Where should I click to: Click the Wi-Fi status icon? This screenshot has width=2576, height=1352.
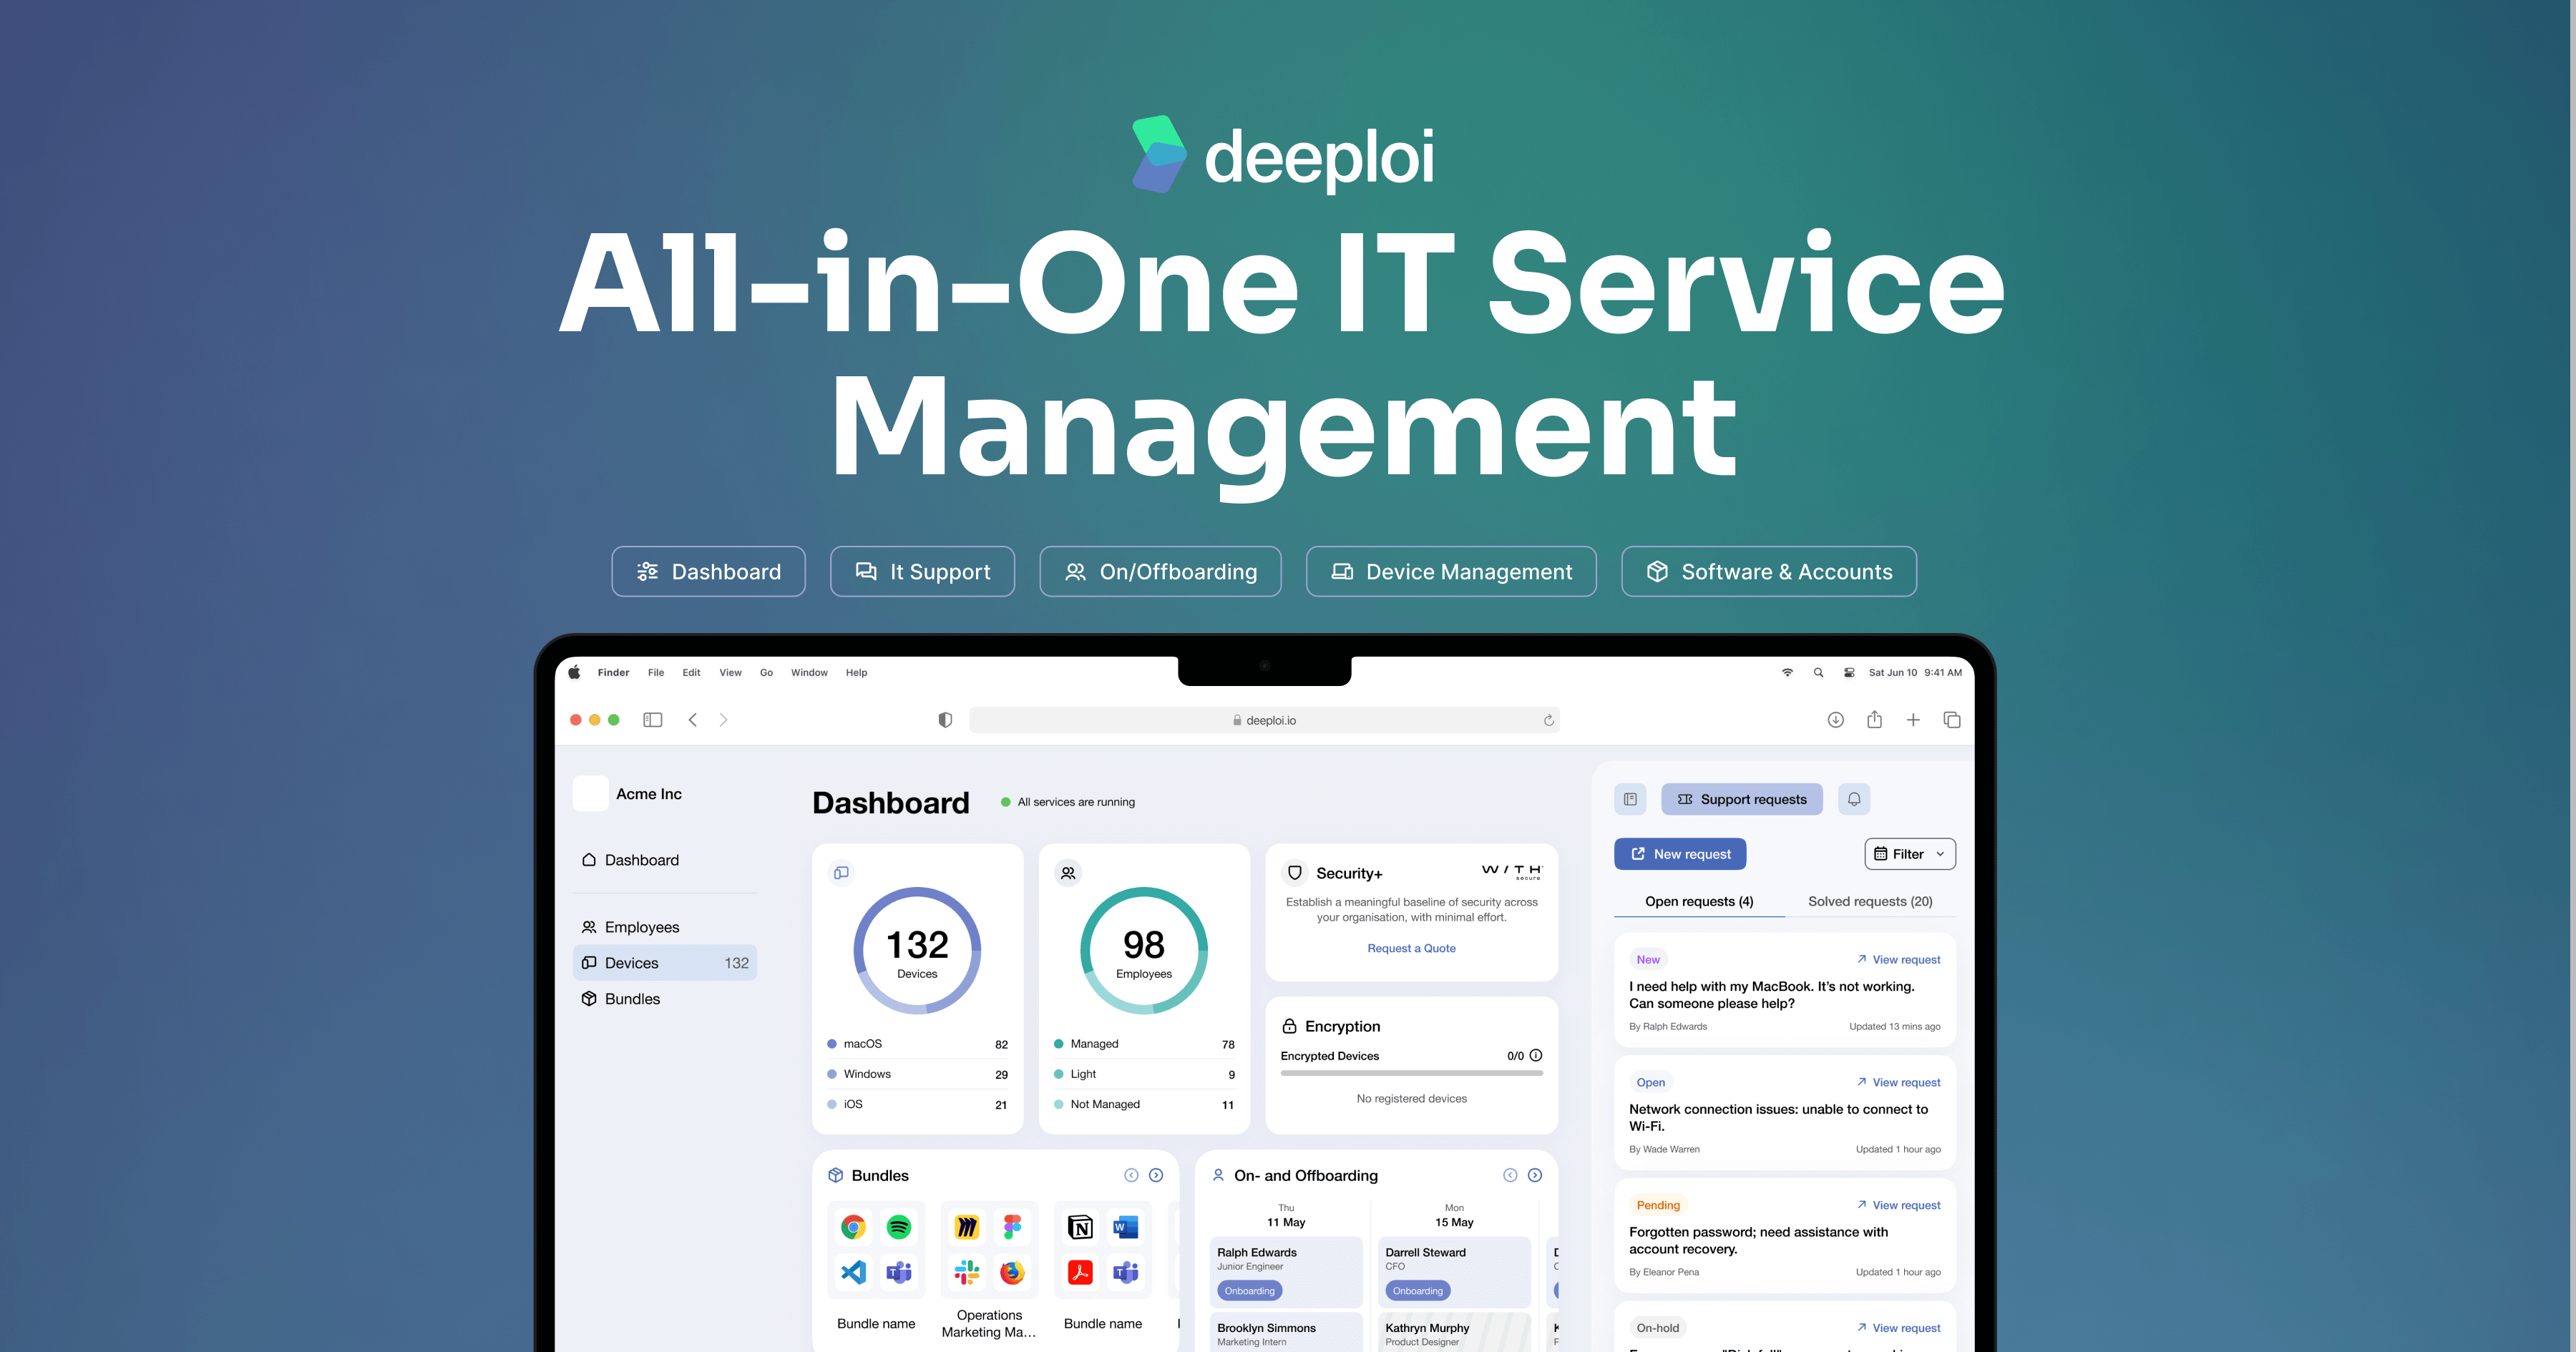pos(1787,673)
